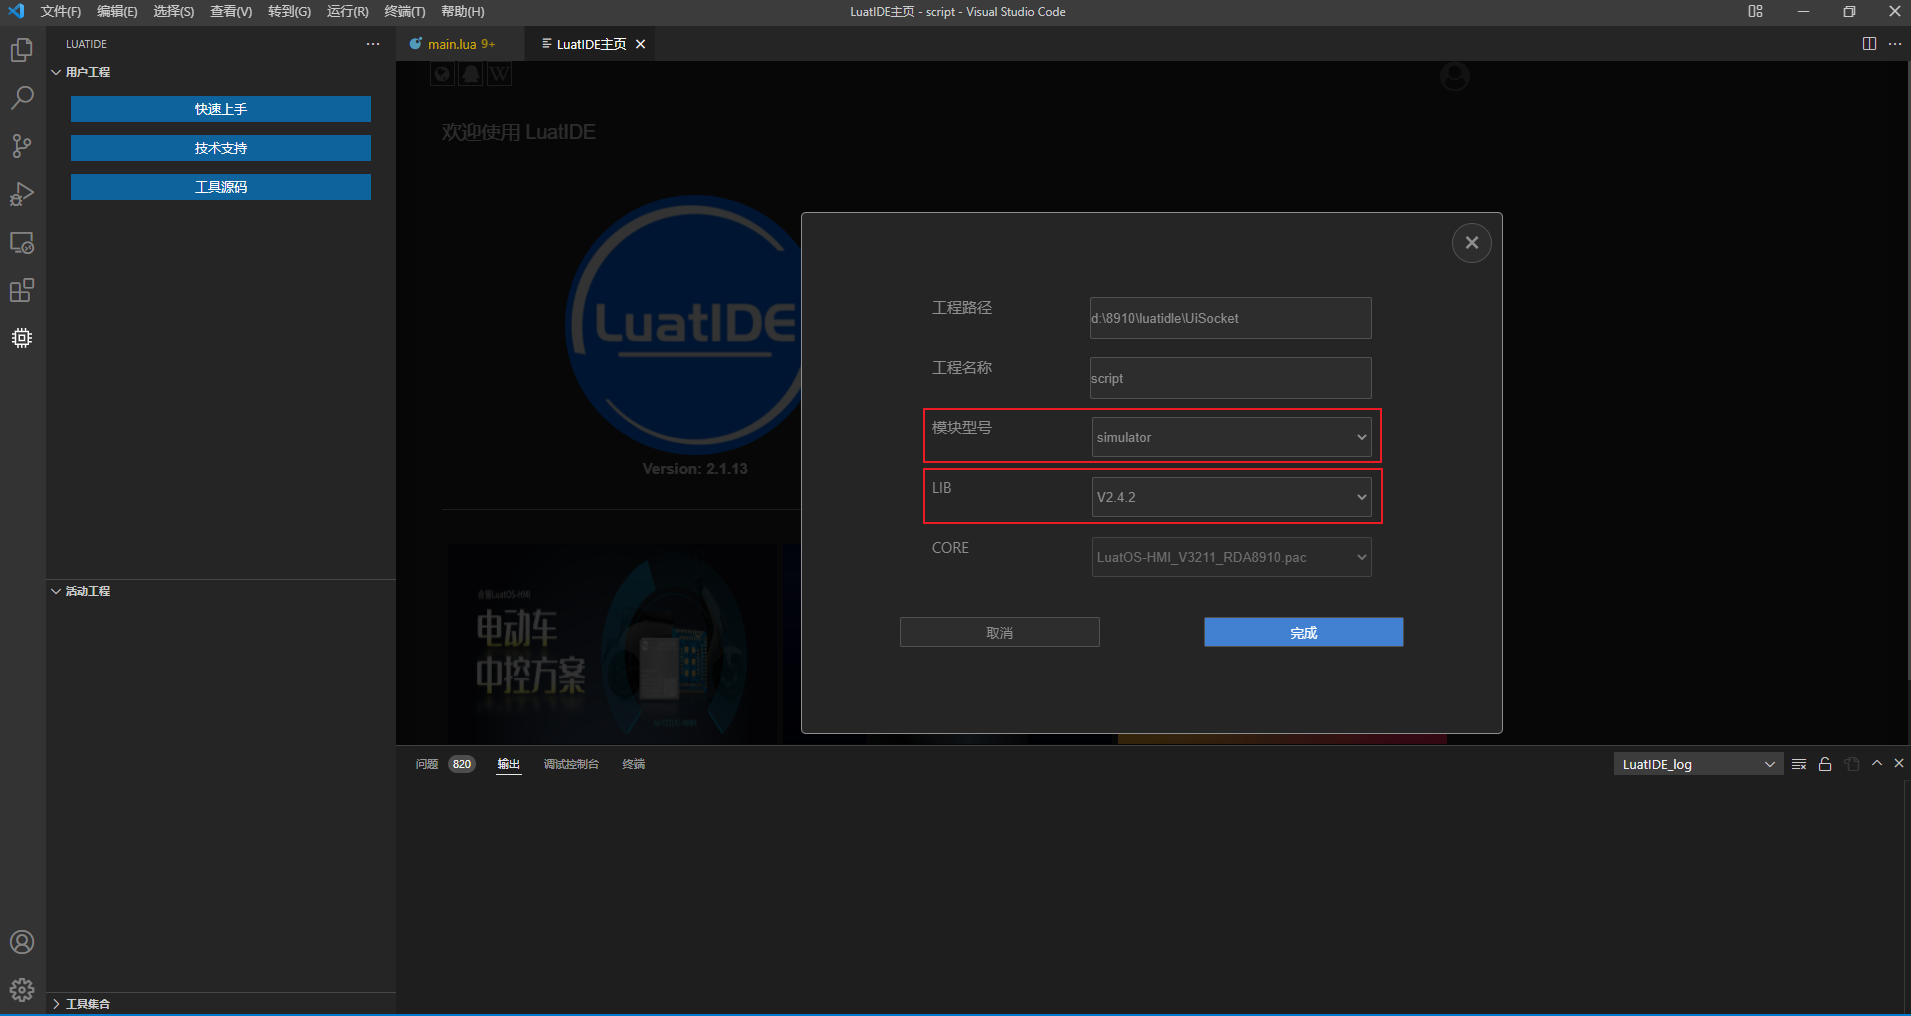This screenshot has width=1911, height=1016.
Task: Click the 工程名称 script input field
Action: tap(1231, 378)
